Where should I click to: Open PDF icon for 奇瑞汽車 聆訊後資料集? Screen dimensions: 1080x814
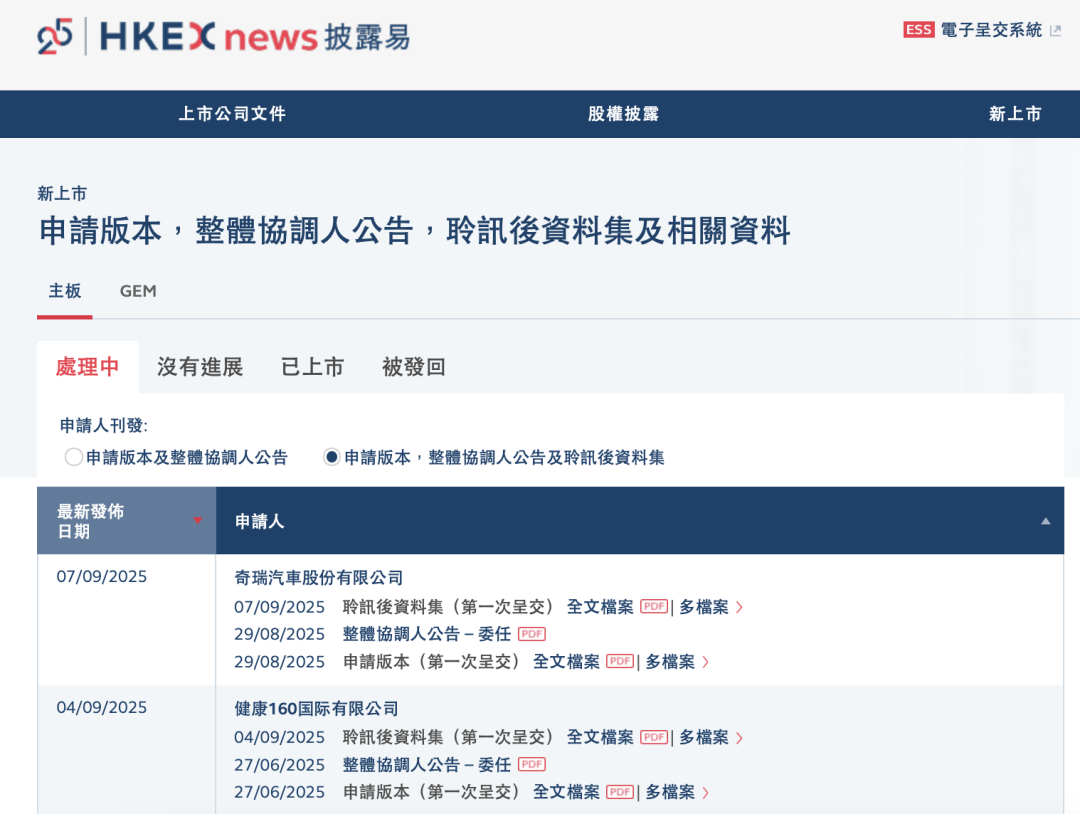tap(654, 606)
